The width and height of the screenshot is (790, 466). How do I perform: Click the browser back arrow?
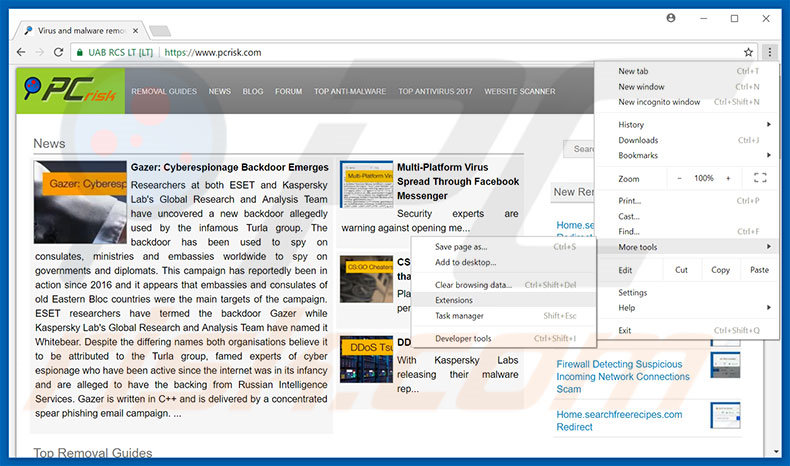[x=21, y=52]
